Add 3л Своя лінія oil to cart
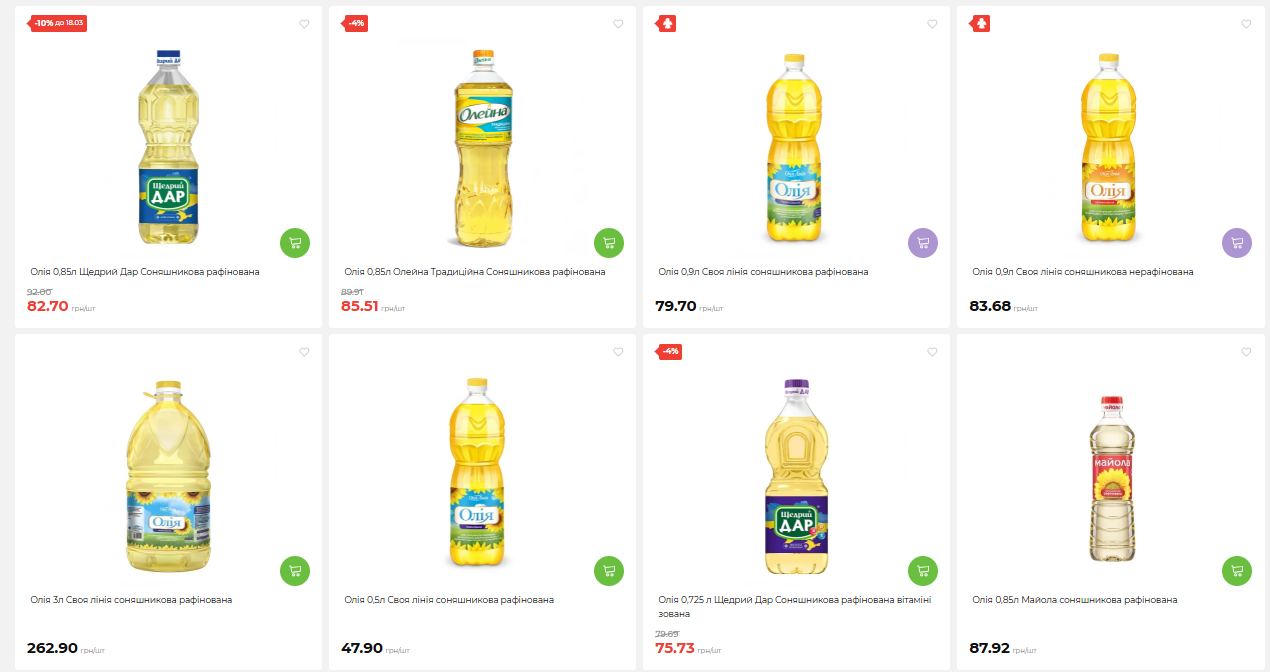The image size is (1270, 672). pos(295,571)
